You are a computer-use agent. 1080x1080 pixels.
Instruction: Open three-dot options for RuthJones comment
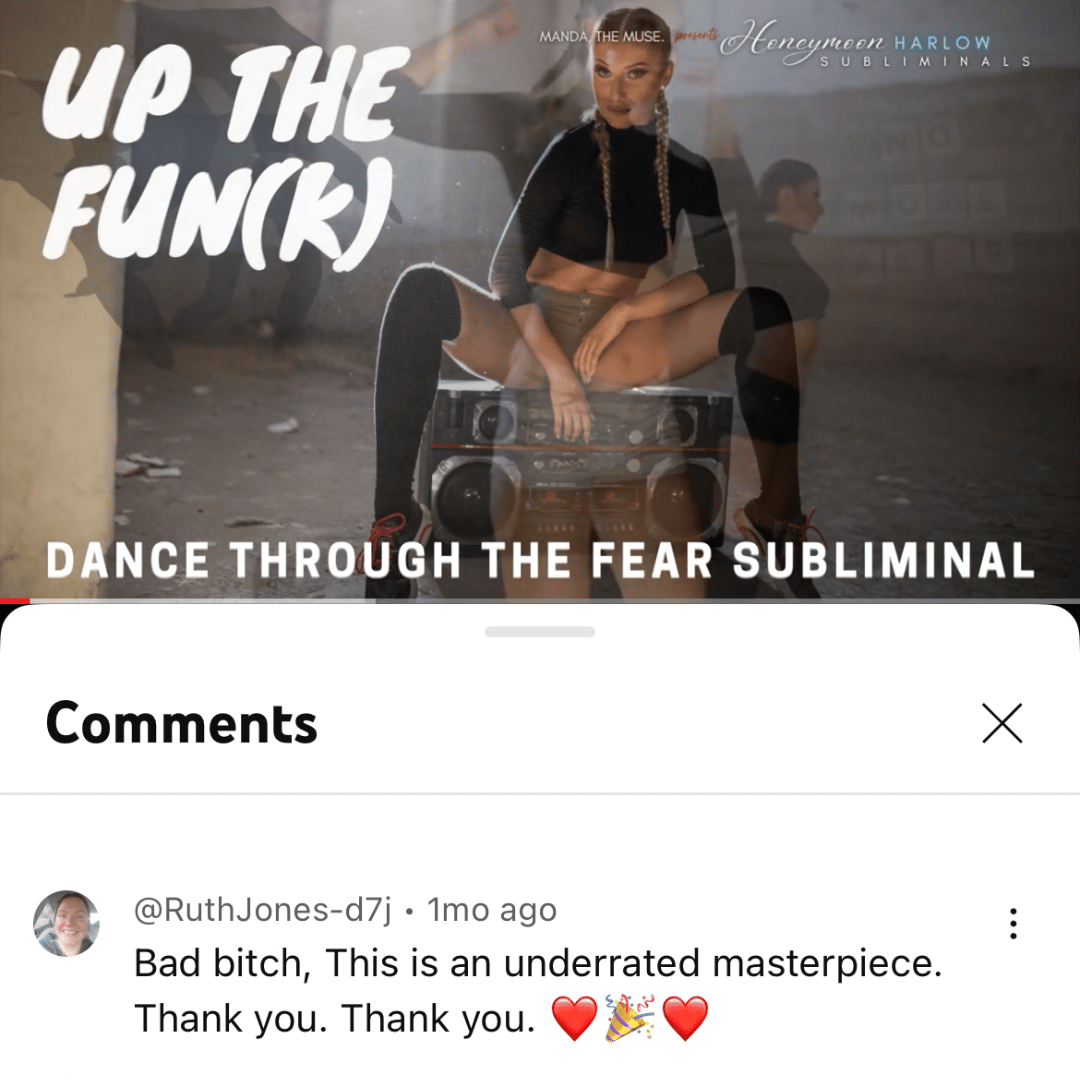(x=1012, y=923)
